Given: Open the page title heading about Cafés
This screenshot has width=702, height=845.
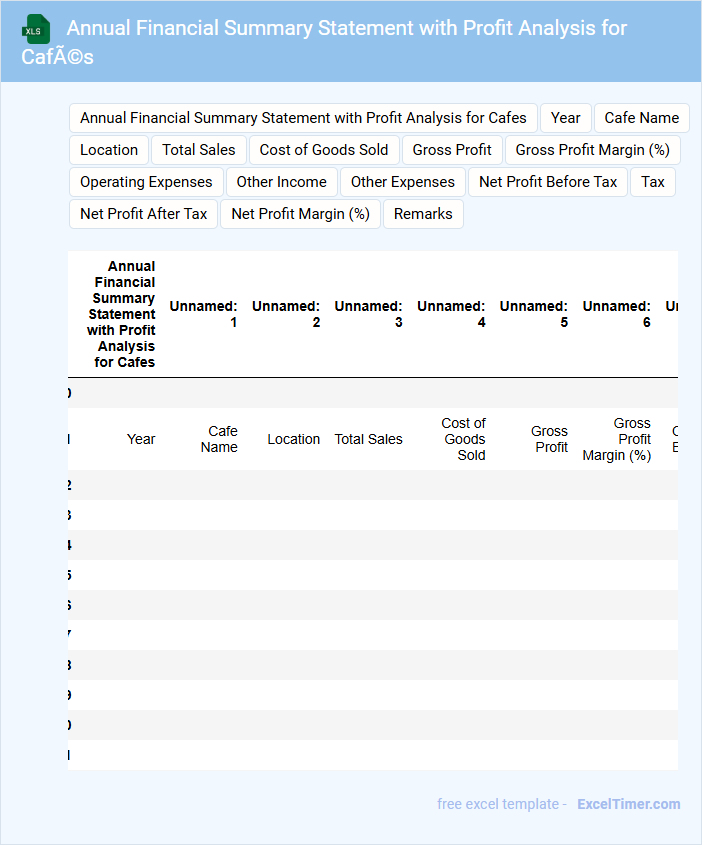Looking at the screenshot, I should 324,42.
